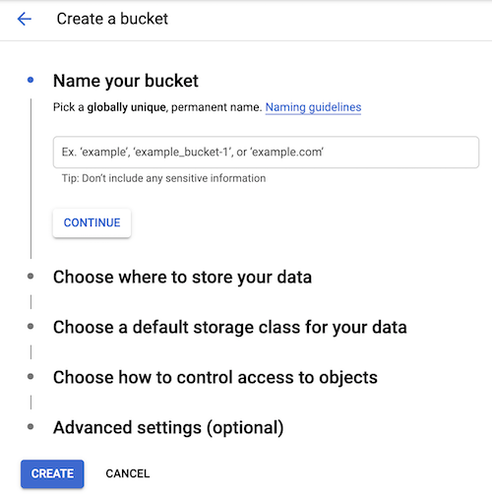Image resolution: width=492 pixels, height=500 pixels.
Task: Click the bullet beside default storage class step
Action: point(30,326)
